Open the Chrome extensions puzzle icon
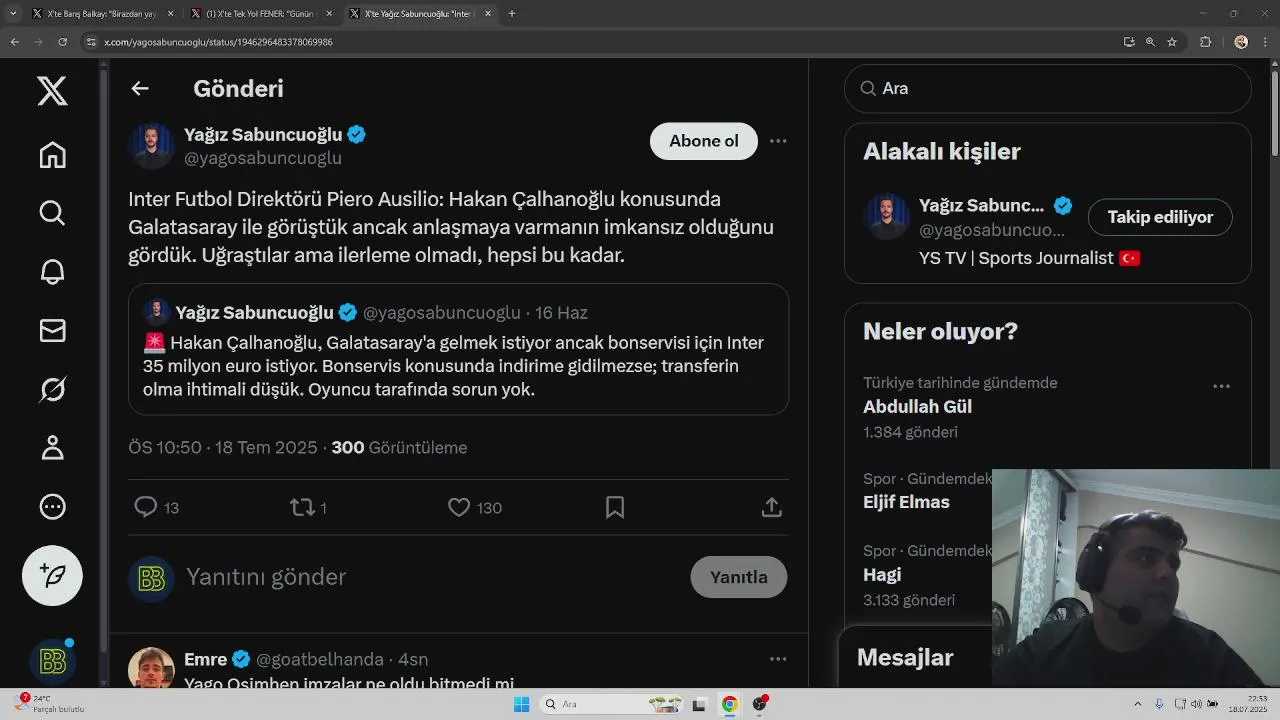 [x=1205, y=42]
